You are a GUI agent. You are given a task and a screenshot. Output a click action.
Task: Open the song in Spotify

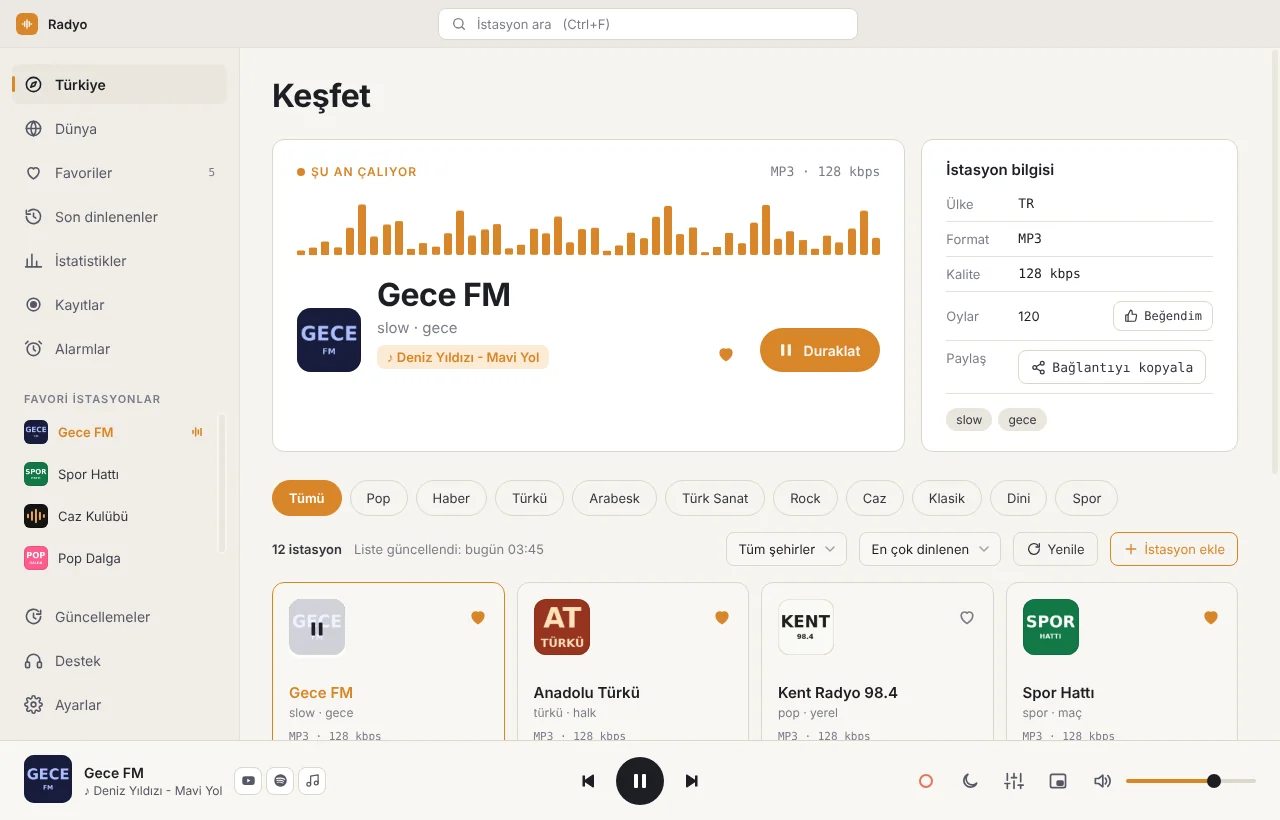pyautogui.click(x=281, y=781)
